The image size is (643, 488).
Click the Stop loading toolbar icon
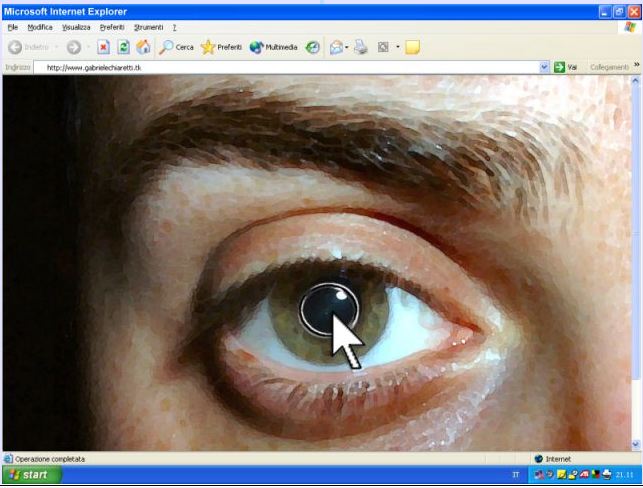[x=104, y=47]
